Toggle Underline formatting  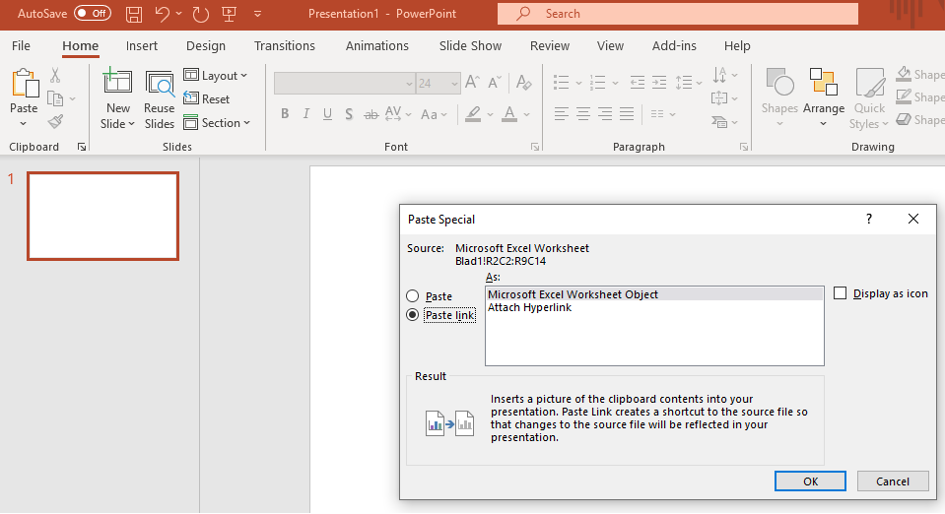pos(327,114)
